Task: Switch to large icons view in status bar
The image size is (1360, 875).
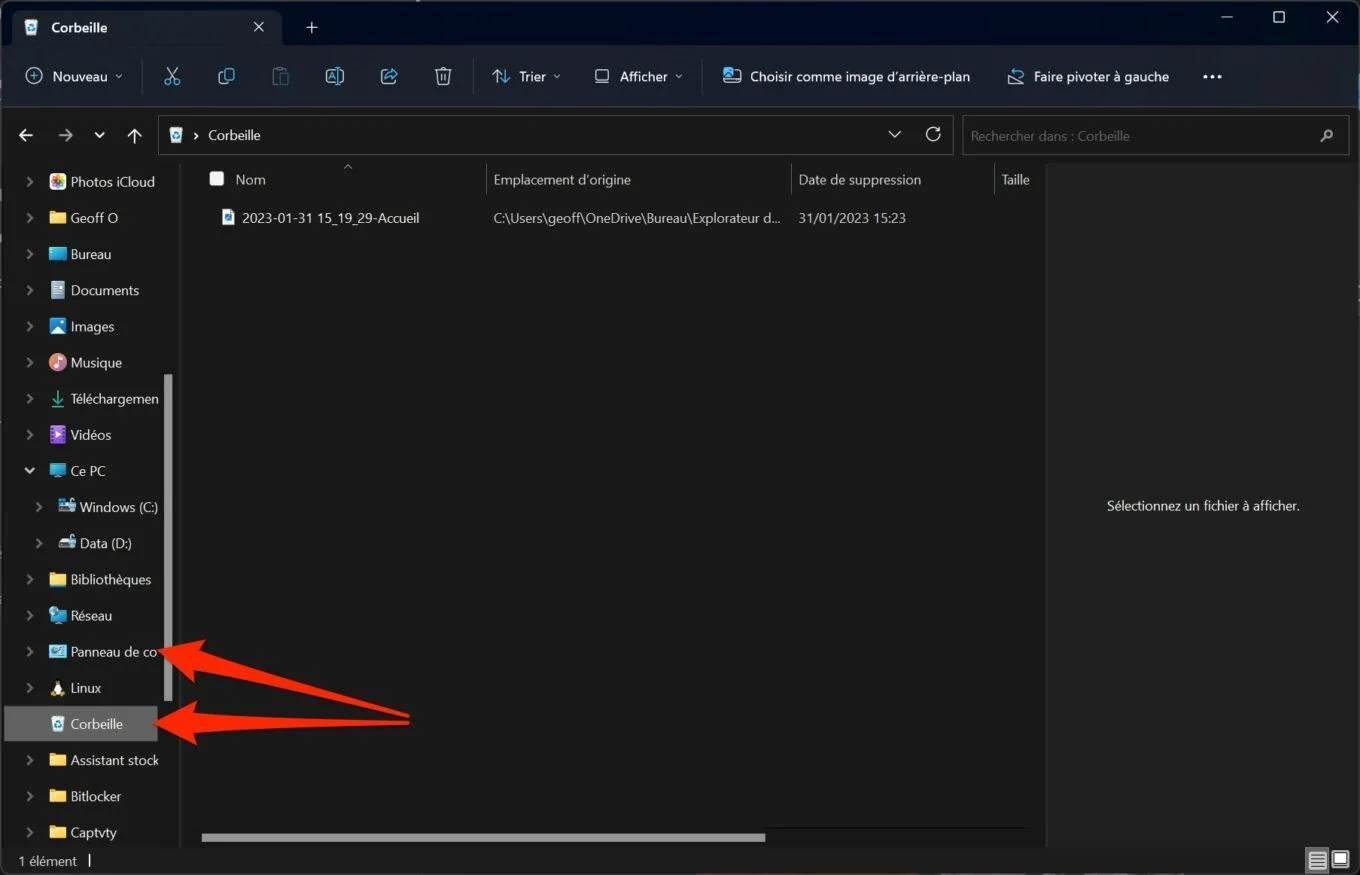Action: tap(1340, 860)
